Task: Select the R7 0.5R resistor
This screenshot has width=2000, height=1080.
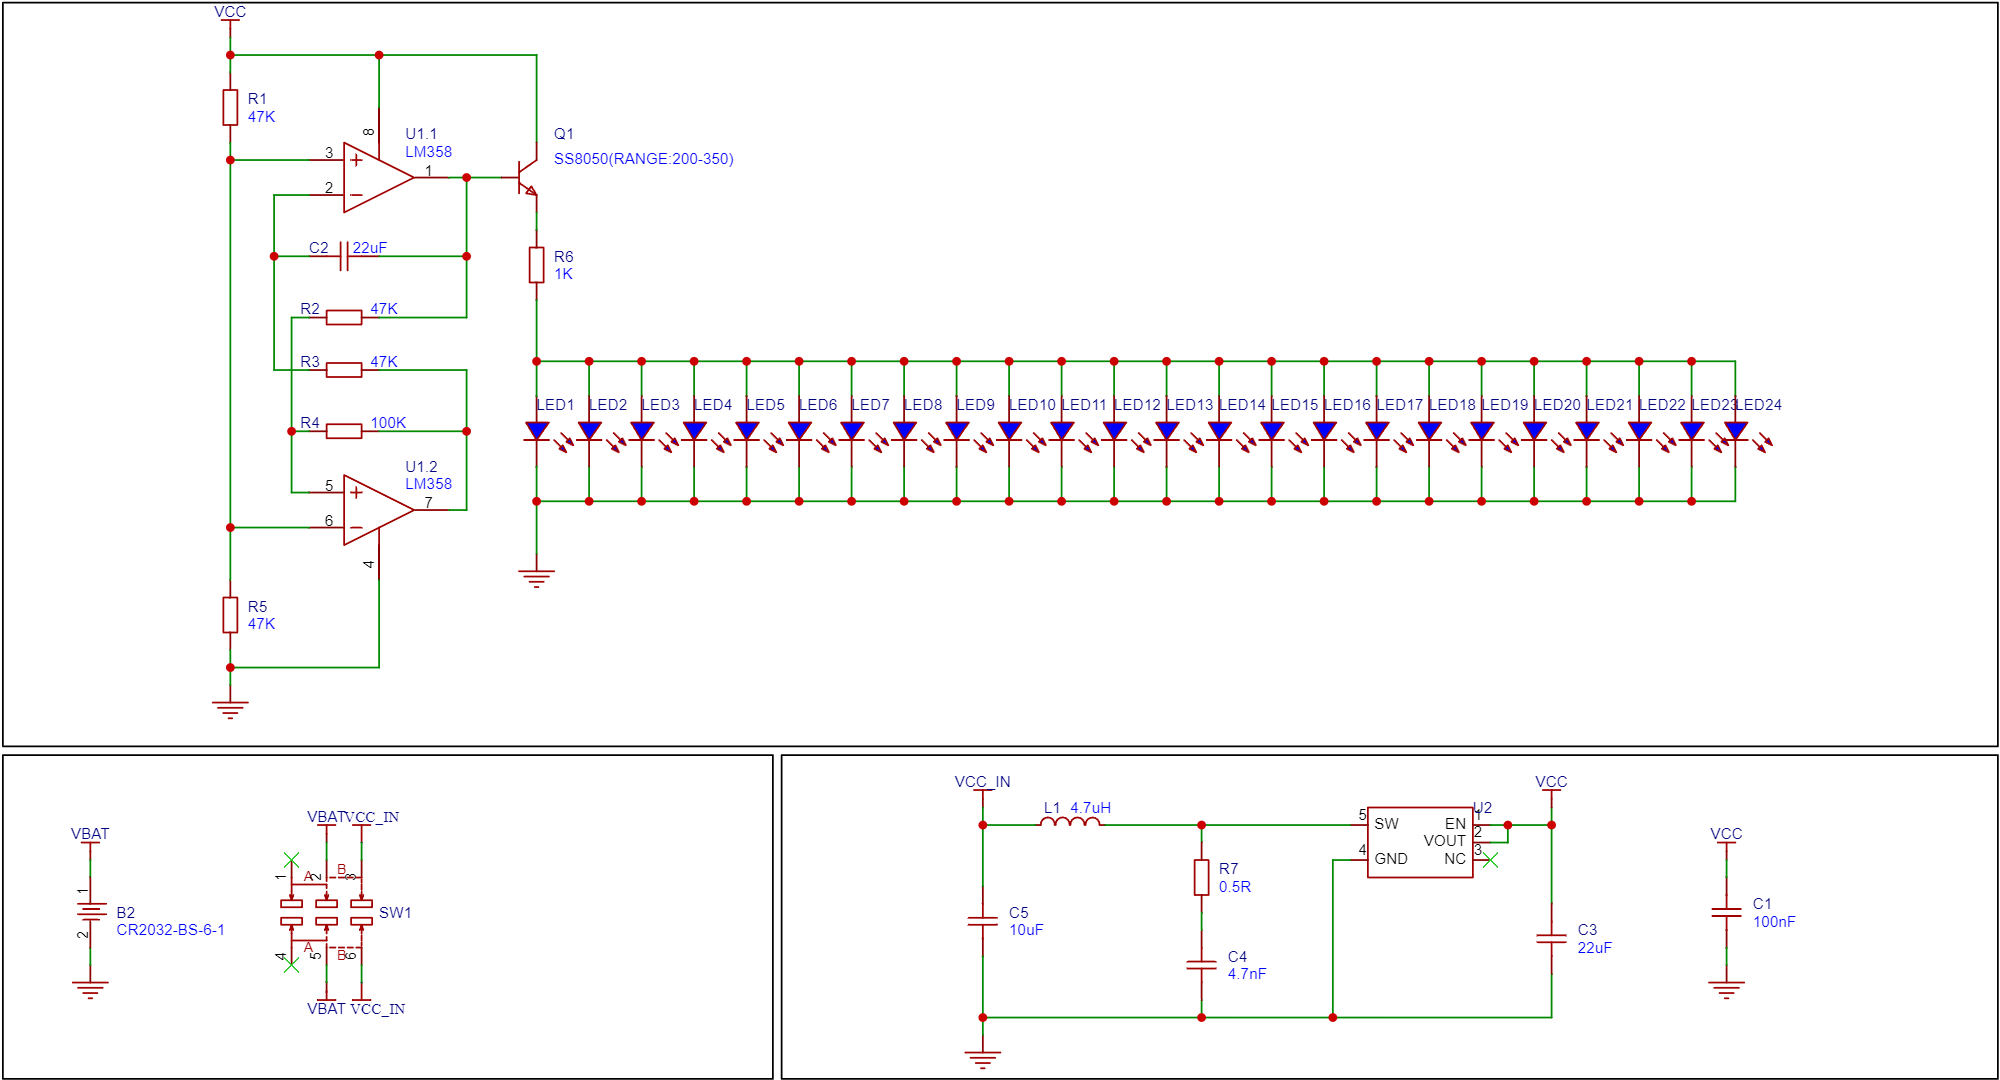Action: [1201, 877]
